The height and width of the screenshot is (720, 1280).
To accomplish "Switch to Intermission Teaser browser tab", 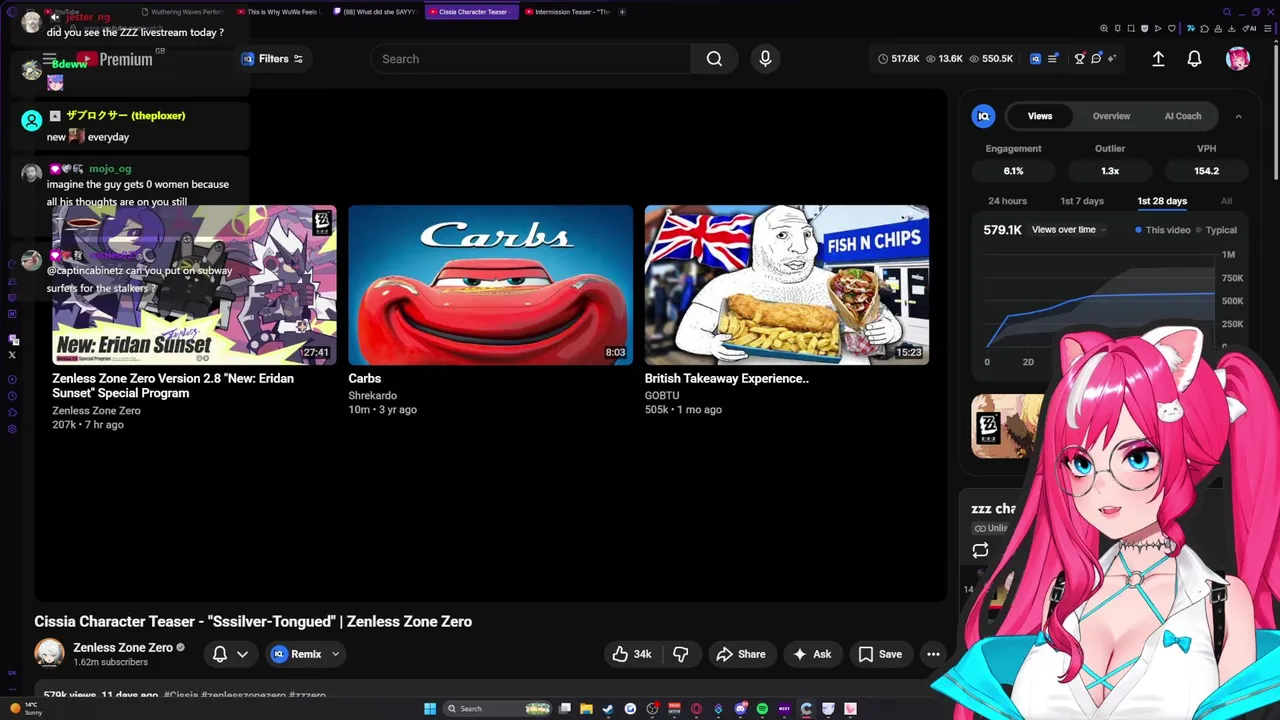I will [567, 12].
